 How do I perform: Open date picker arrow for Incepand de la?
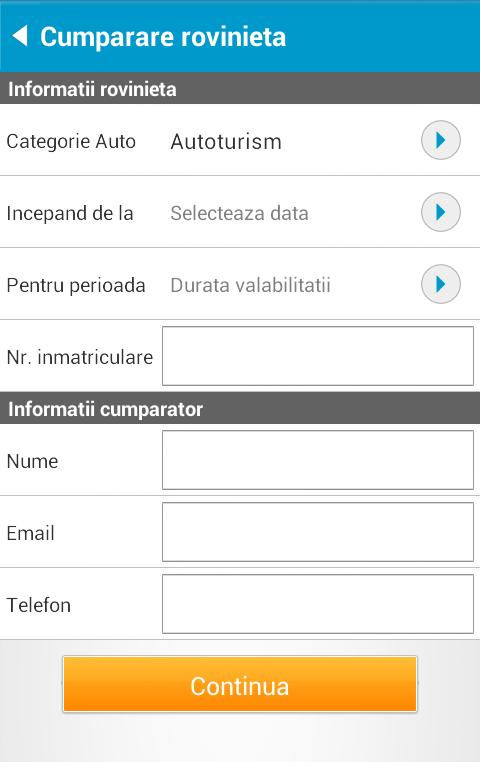tap(440, 212)
